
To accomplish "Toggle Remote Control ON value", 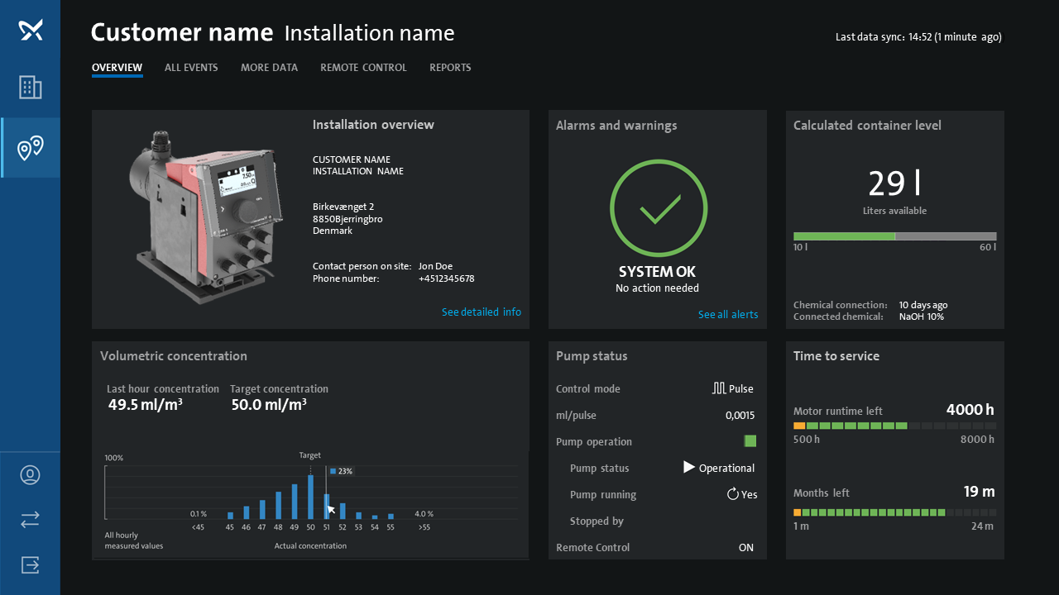I will click(746, 548).
